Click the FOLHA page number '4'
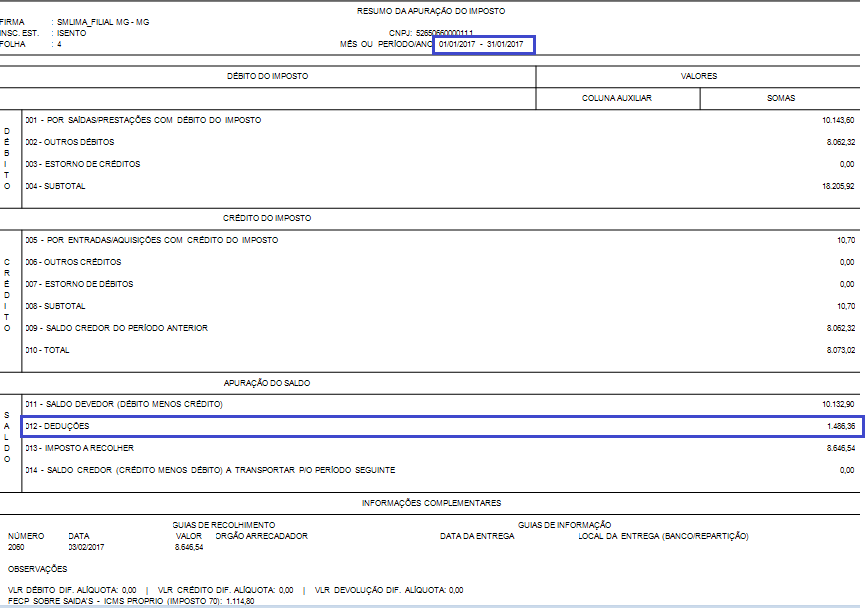867x608 pixels. tap(59, 44)
